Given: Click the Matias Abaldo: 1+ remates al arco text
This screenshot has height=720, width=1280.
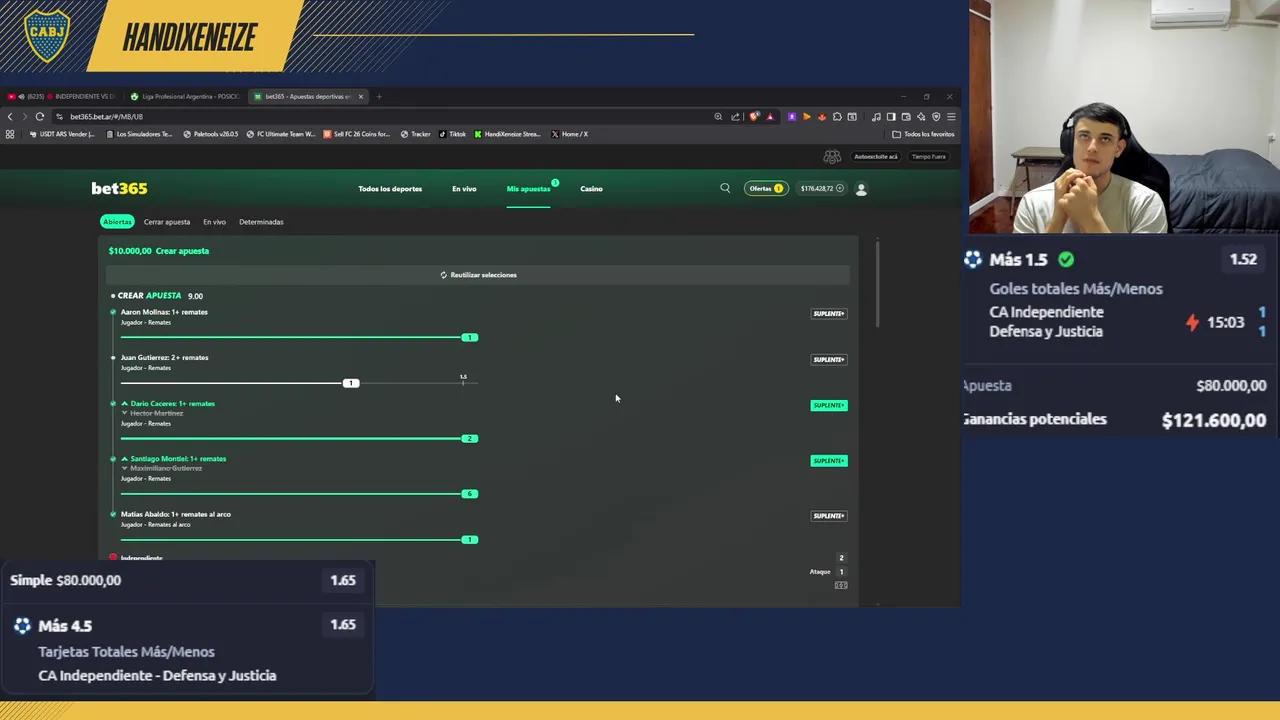Looking at the screenshot, I should 176,514.
